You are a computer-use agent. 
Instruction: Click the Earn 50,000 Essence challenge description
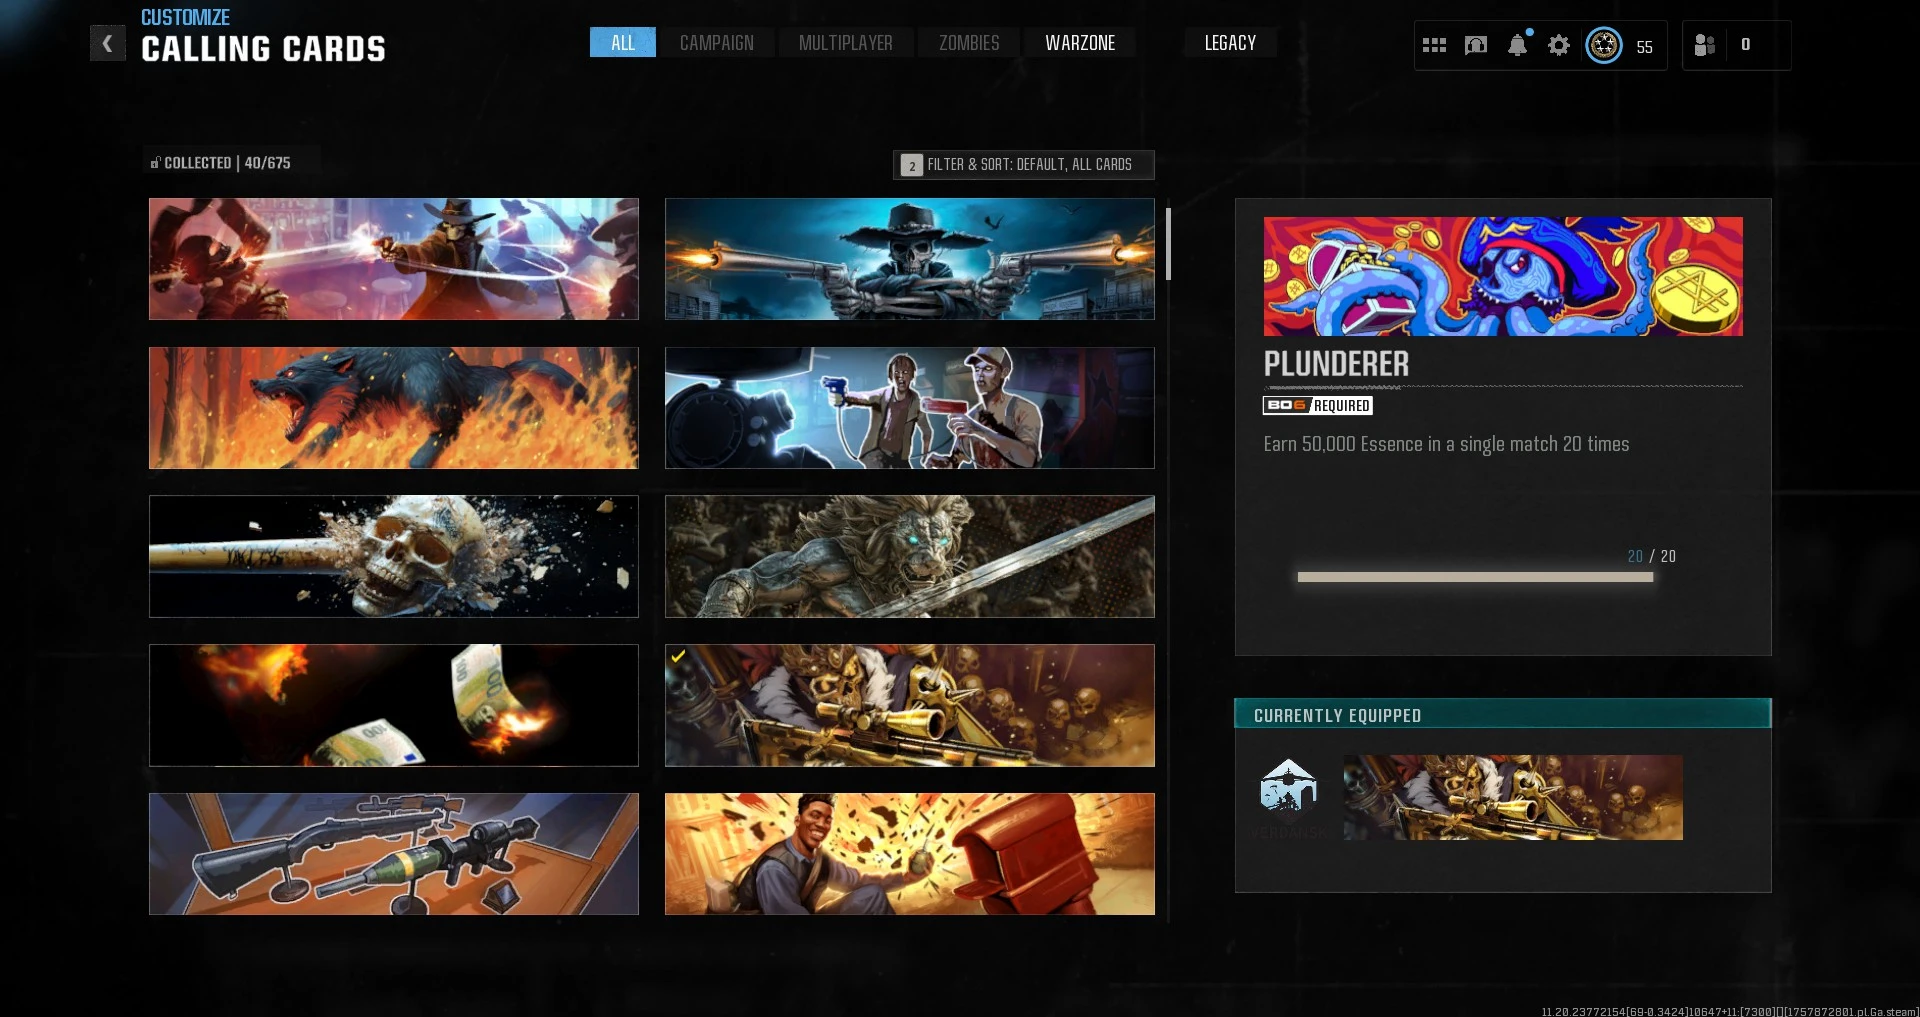[x=1446, y=444]
